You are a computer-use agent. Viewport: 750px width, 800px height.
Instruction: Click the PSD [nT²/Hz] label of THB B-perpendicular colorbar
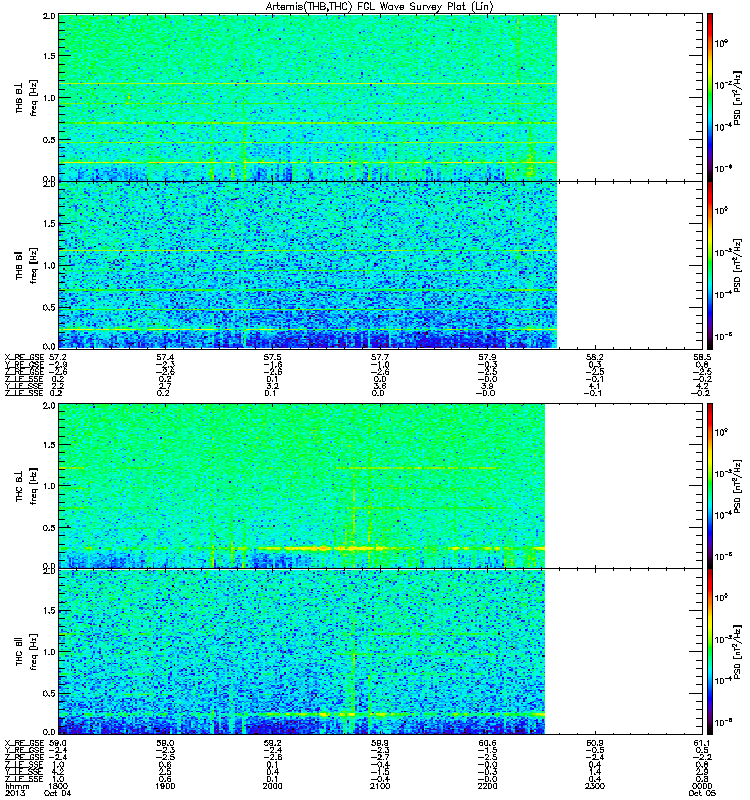tap(737, 98)
